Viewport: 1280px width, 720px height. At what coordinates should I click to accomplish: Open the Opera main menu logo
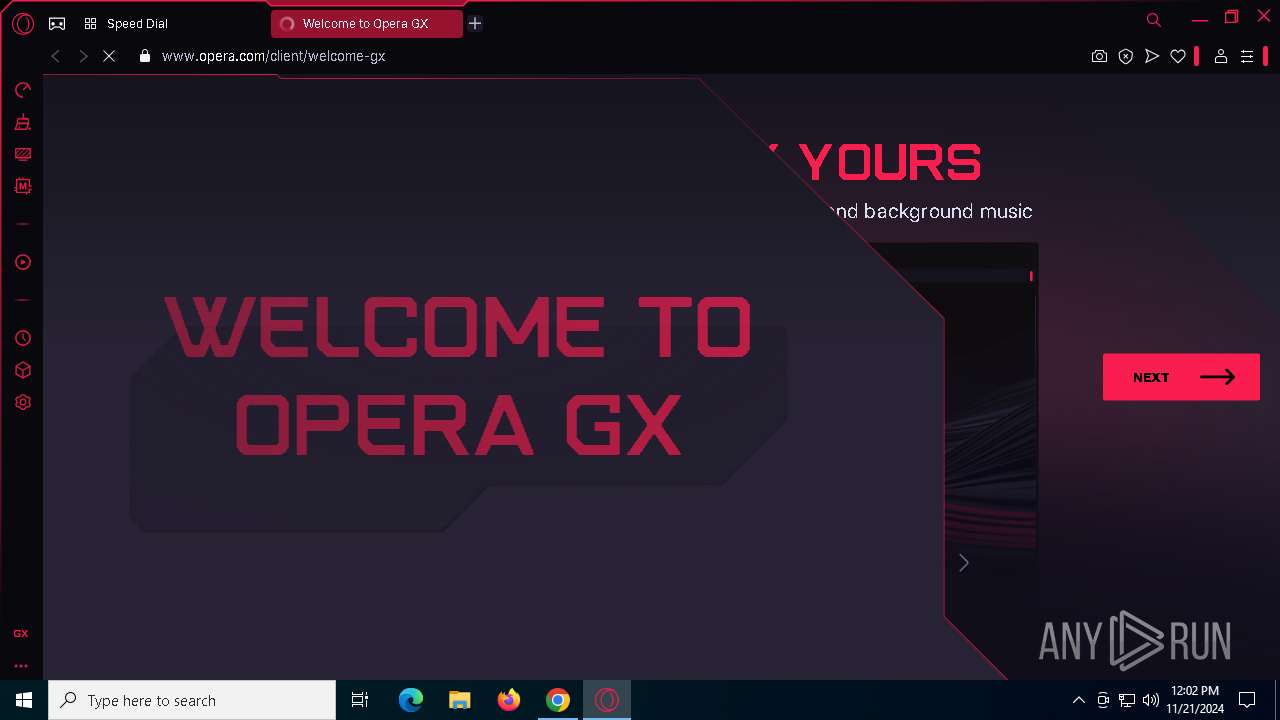click(23, 24)
